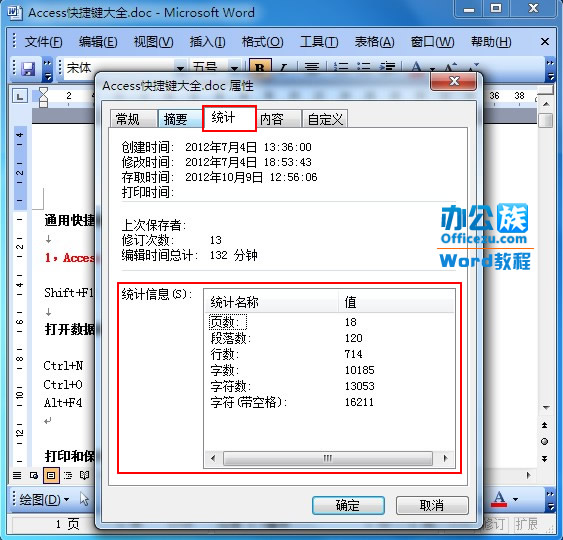563x540 pixels.
Task: Click the numbered list icon
Action: 340,68
